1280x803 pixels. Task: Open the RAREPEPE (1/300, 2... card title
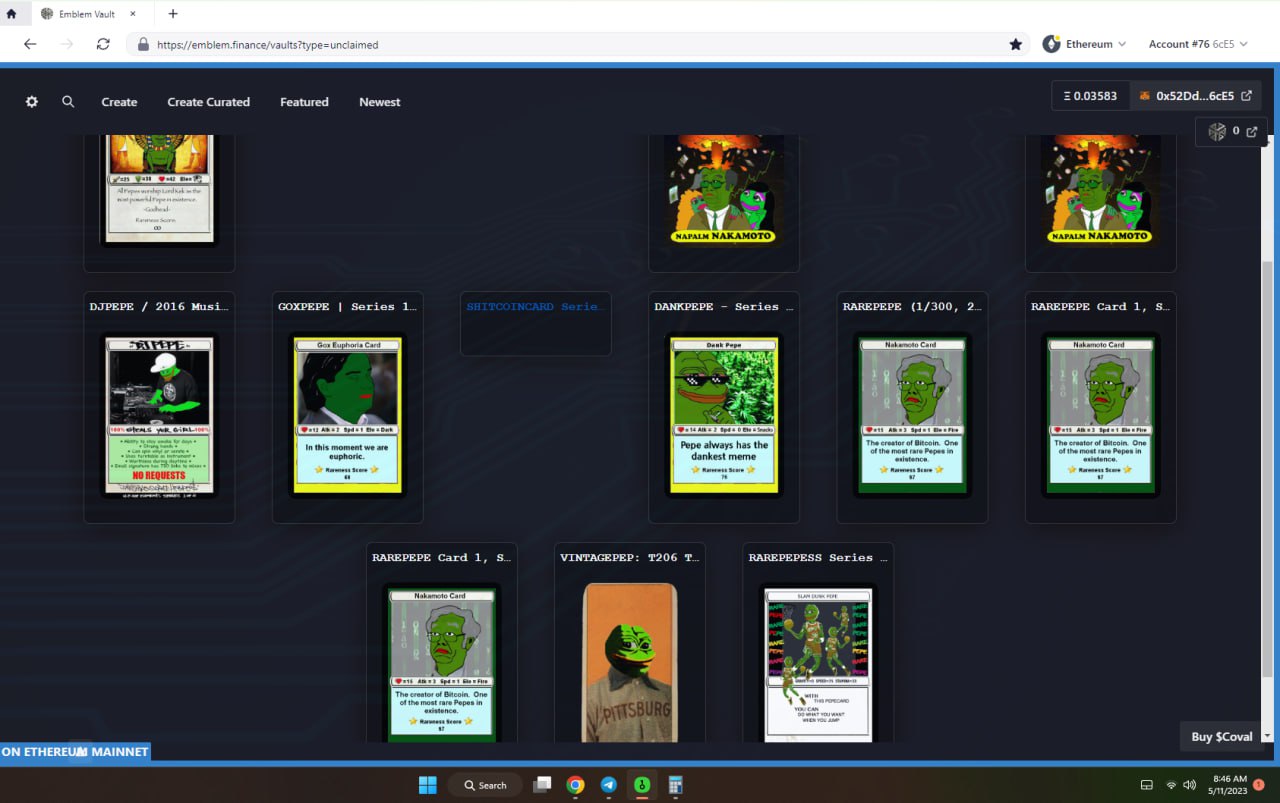point(912,307)
